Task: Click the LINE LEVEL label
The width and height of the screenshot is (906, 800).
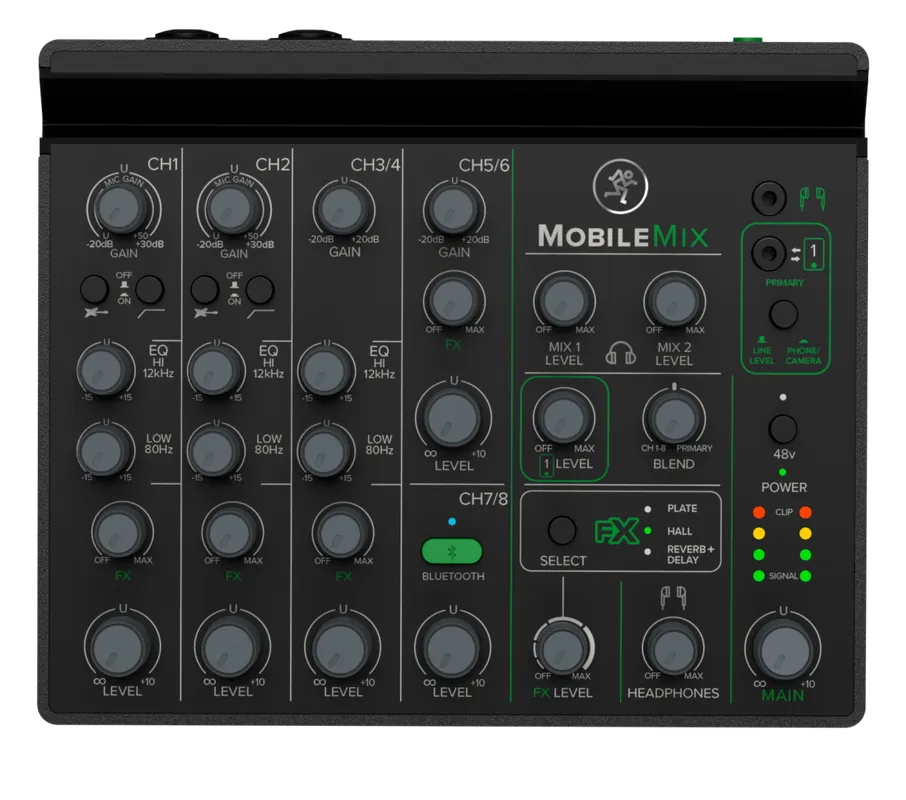Action: coord(762,355)
